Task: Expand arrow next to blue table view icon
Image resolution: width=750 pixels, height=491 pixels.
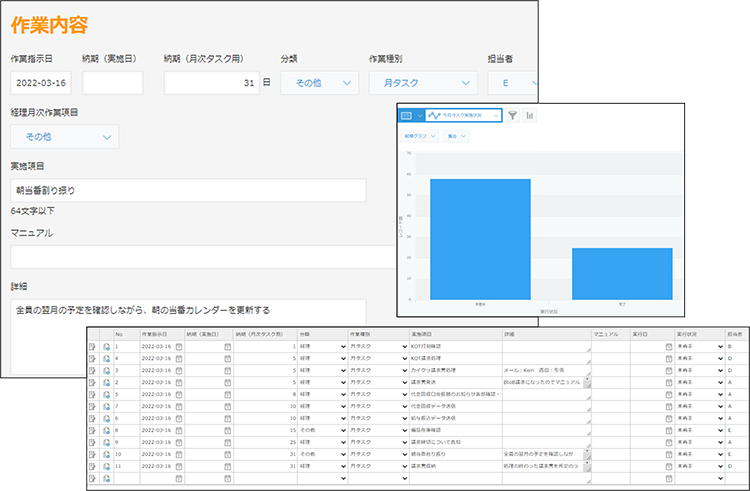Action: tap(419, 115)
